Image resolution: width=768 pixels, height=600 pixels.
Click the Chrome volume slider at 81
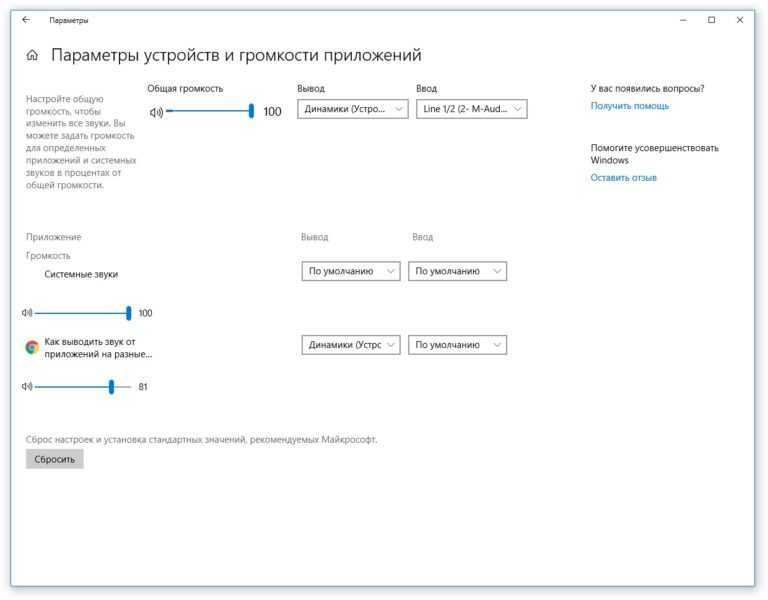(x=111, y=386)
